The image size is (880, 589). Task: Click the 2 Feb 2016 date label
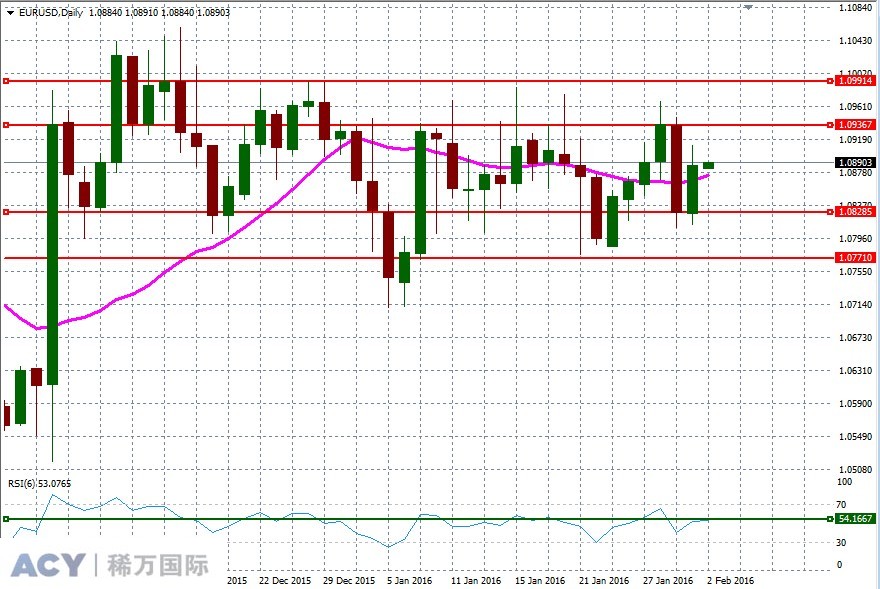point(730,581)
